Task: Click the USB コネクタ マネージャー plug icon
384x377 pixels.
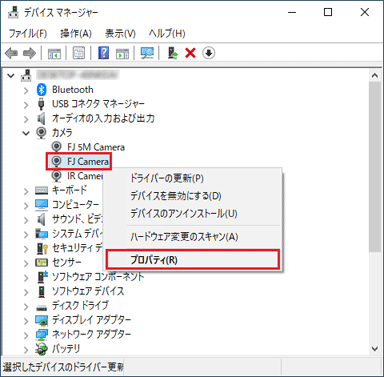Action: [41, 104]
